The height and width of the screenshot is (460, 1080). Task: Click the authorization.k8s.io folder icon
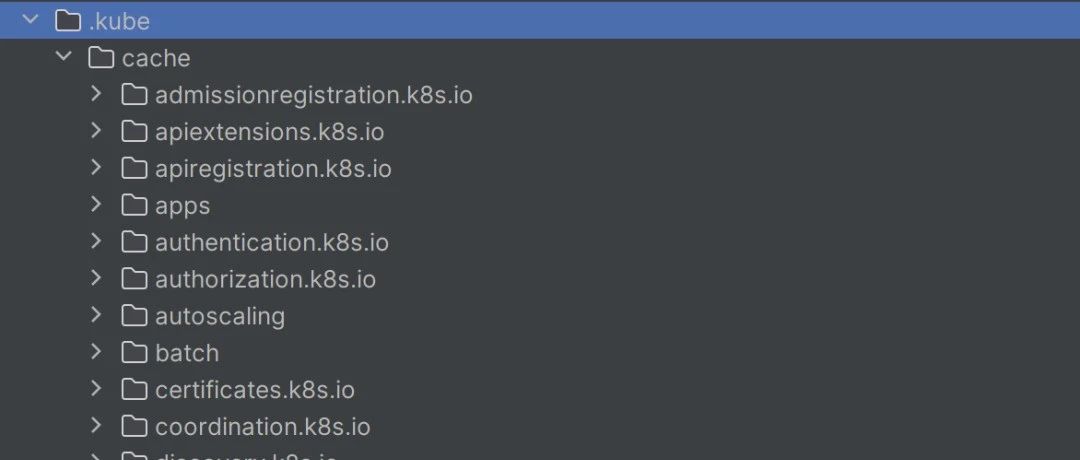click(x=134, y=279)
